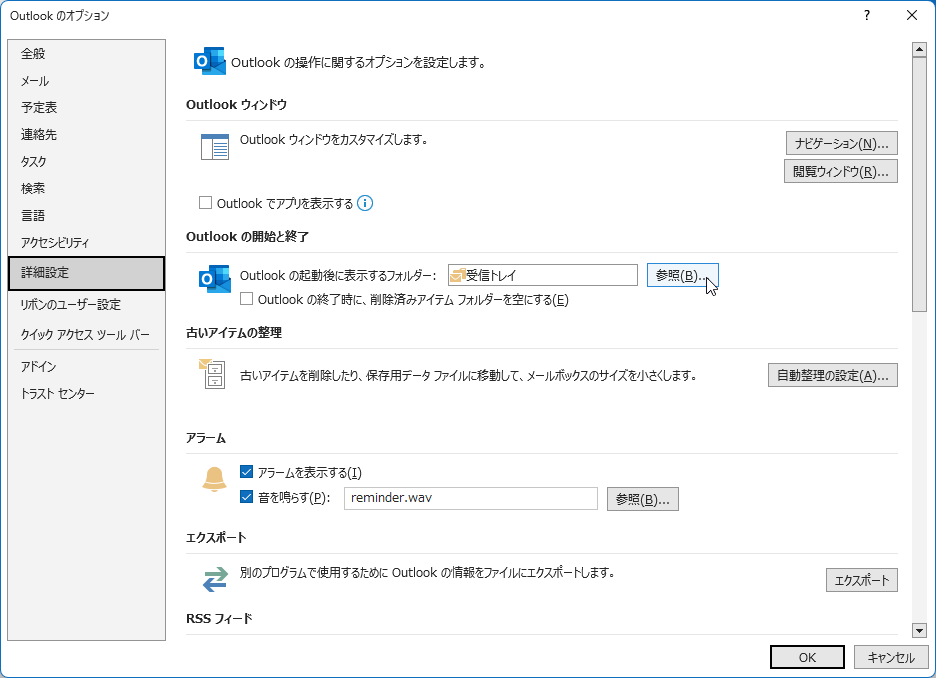Close the Outlook のオプション dialog
This screenshot has width=936, height=678.
(912, 16)
